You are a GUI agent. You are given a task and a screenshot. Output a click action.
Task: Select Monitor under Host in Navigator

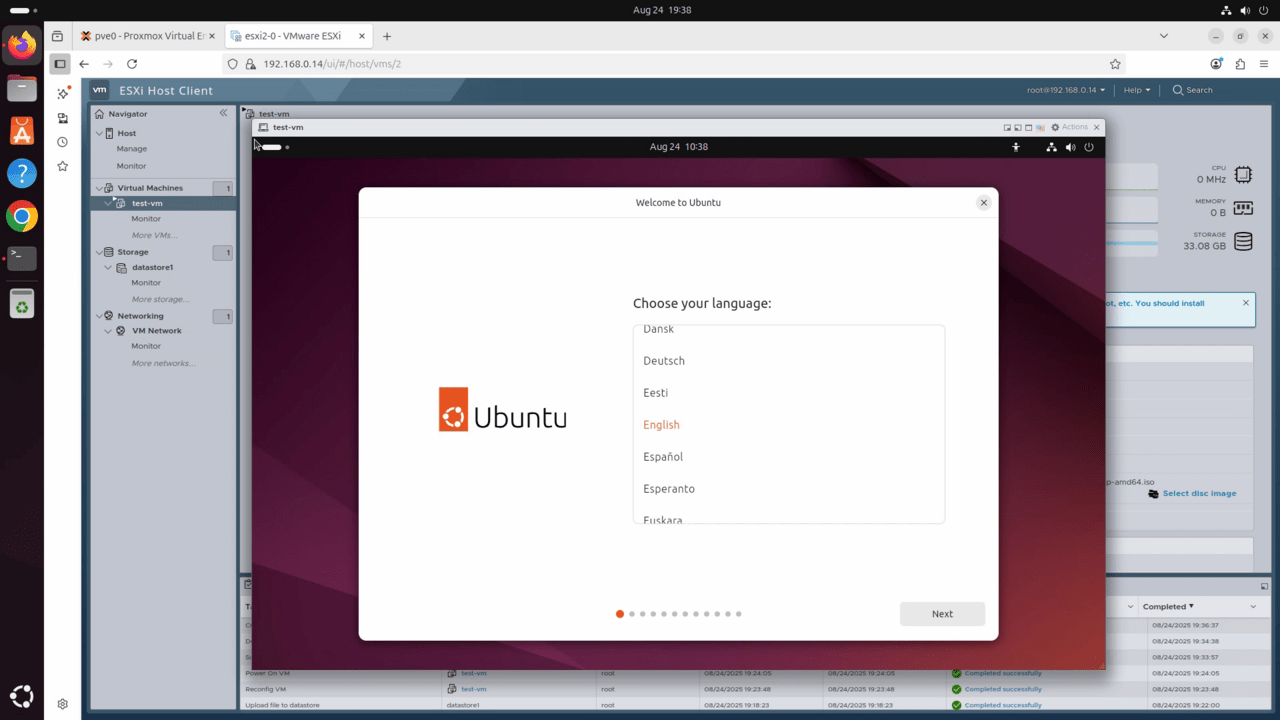click(131, 166)
